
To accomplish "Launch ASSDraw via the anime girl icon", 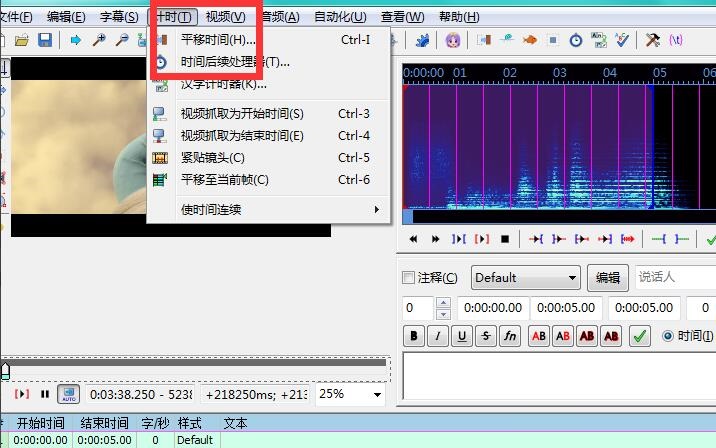I will coord(453,40).
